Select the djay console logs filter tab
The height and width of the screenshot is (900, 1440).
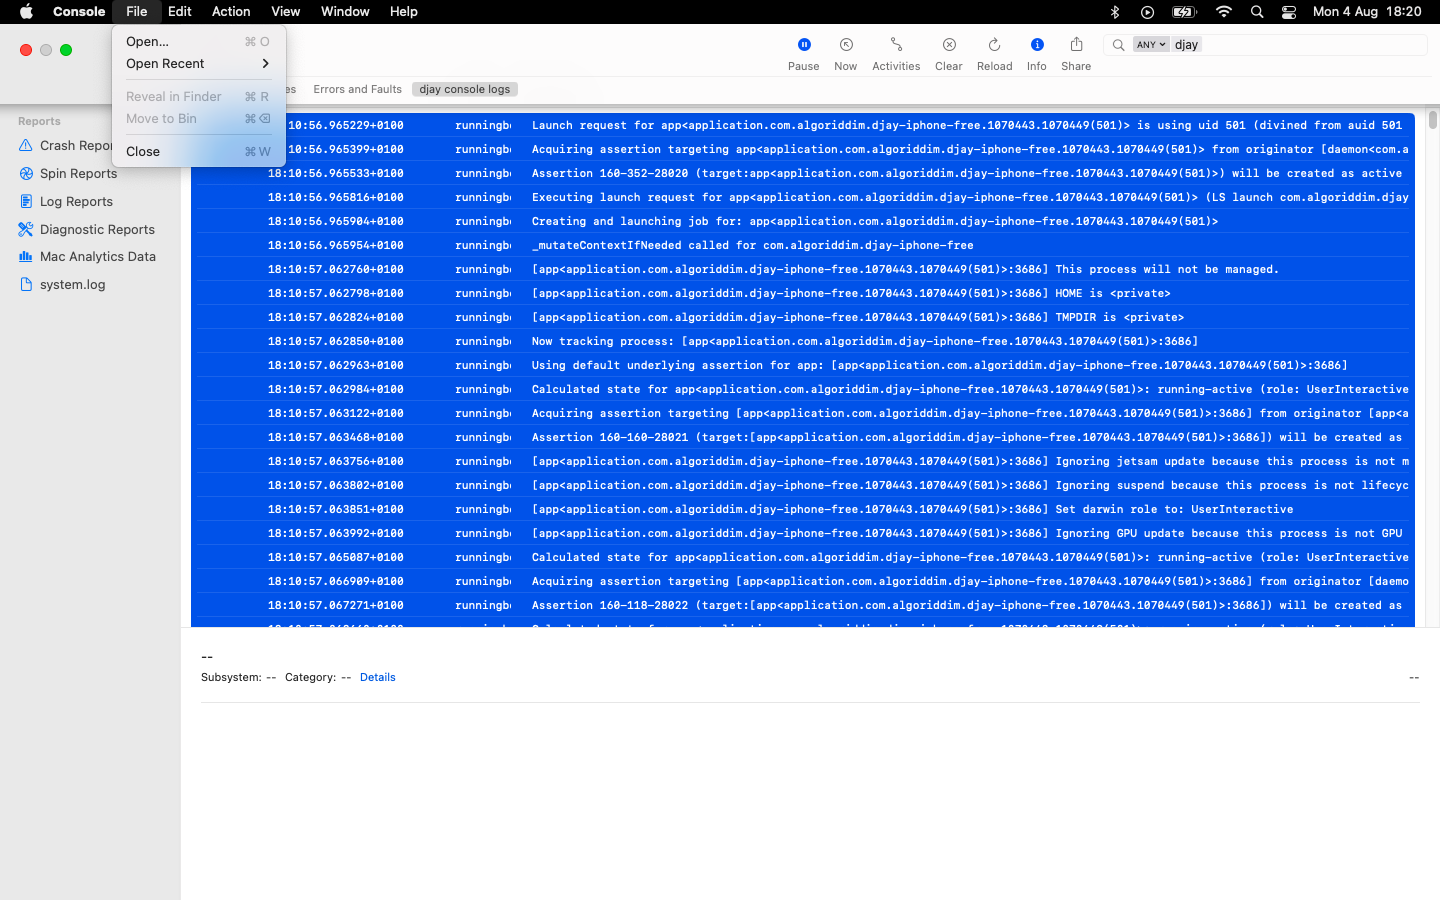(x=465, y=89)
